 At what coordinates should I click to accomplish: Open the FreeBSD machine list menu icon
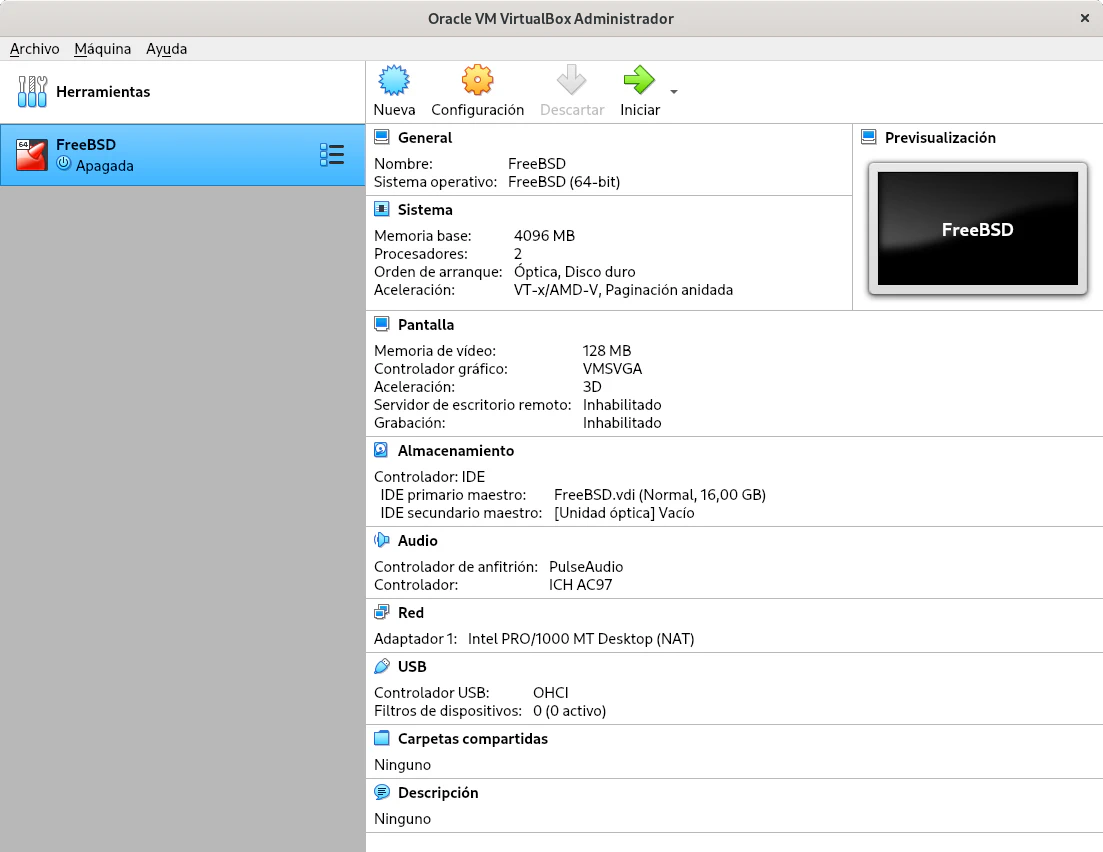[x=332, y=154]
